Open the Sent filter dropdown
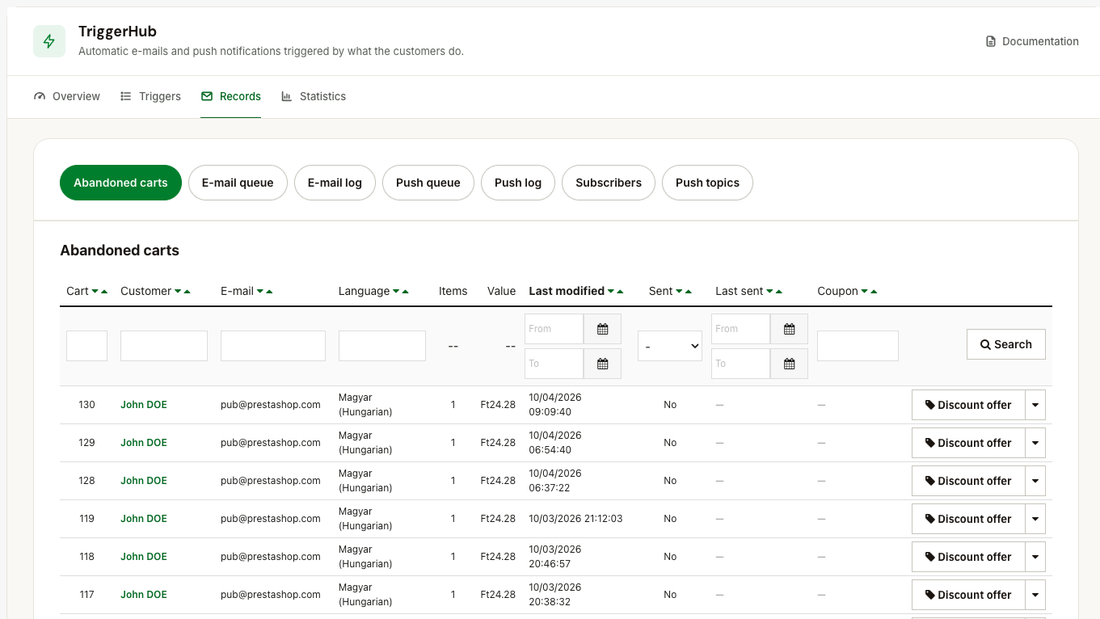 [x=670, y=346]
